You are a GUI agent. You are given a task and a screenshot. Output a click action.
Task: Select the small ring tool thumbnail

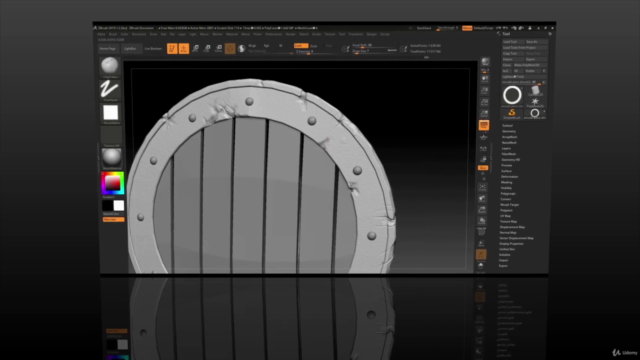coord(535,113)
